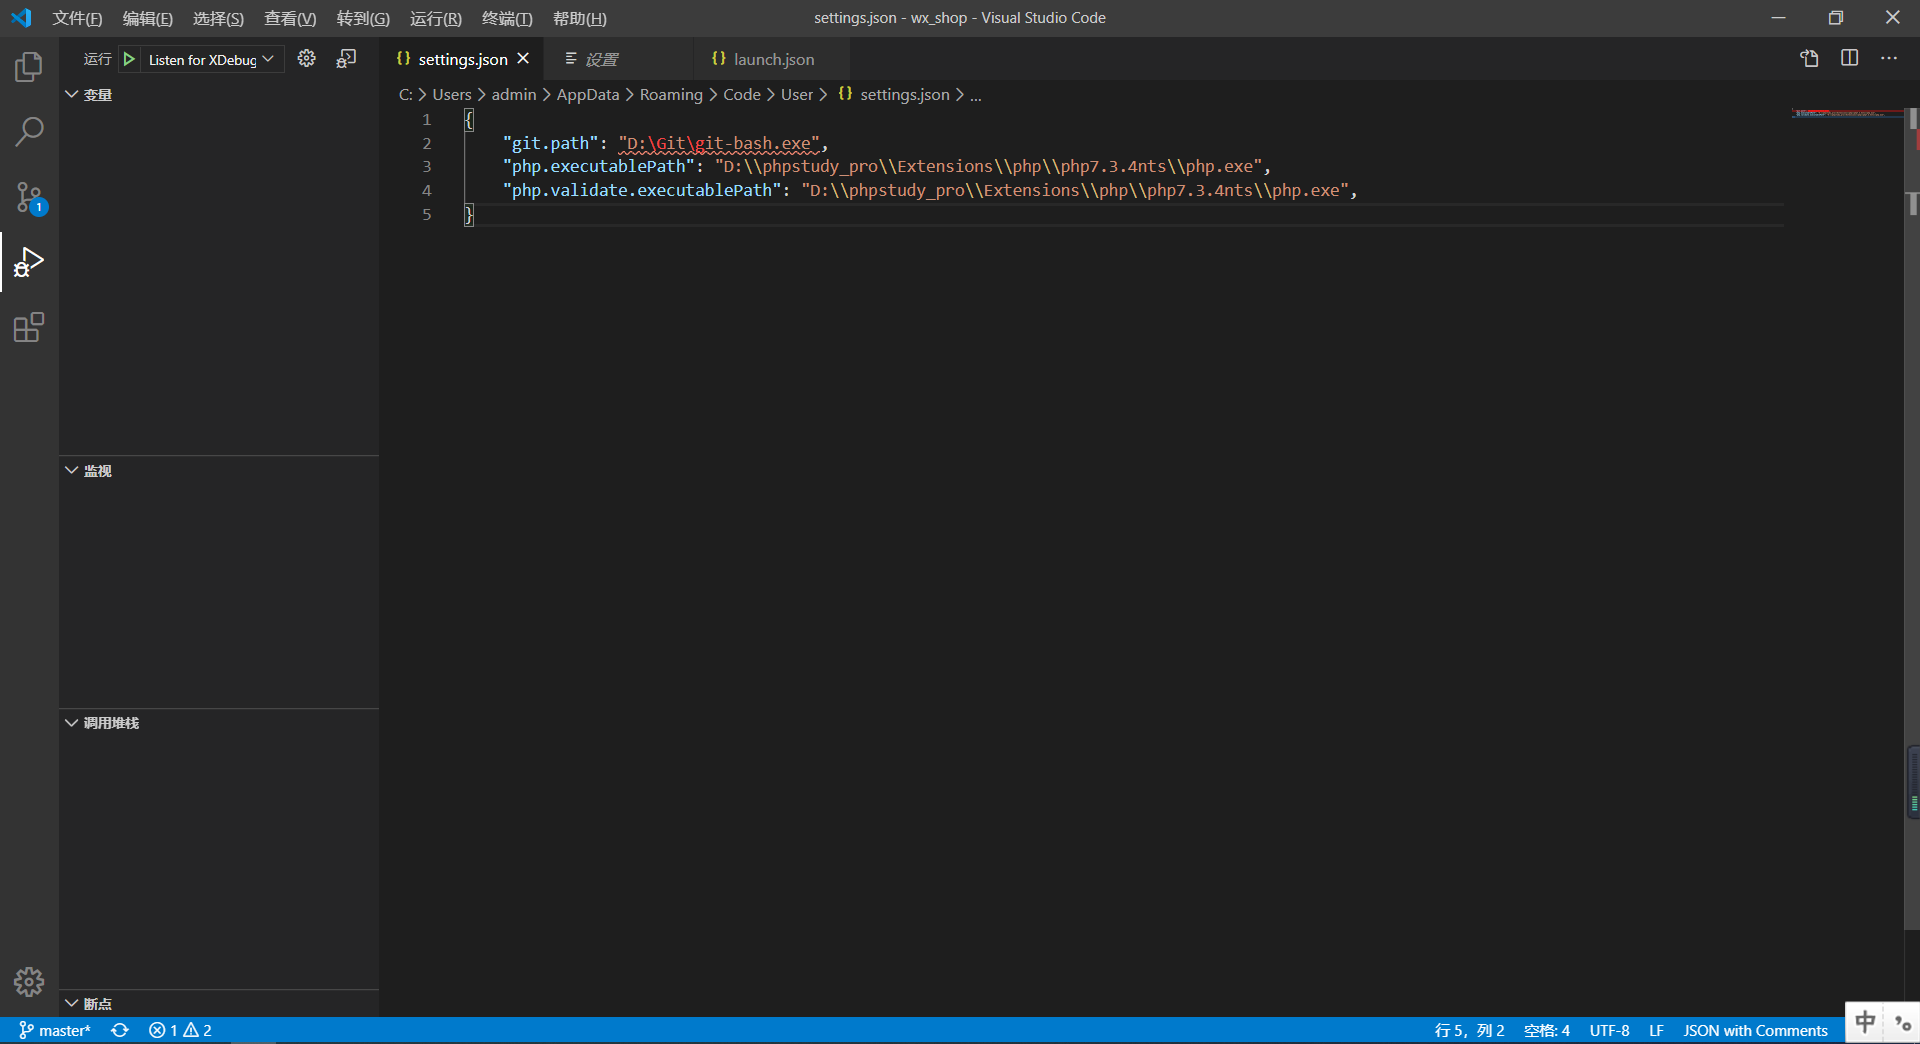Start debugging with the green play button
Screen dimensions: 1920x1044
(129, 60)
